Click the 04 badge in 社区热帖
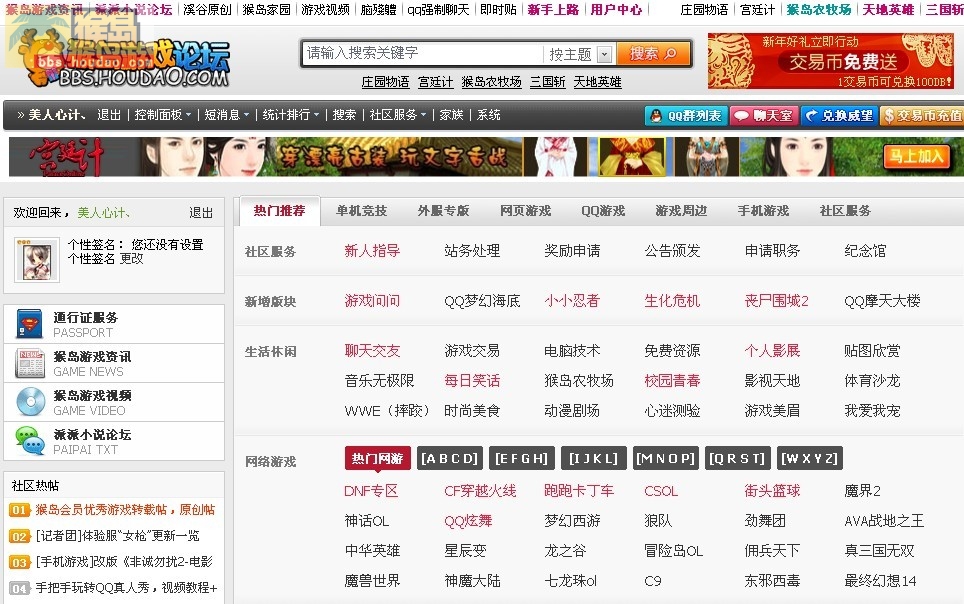 click(20, 589)
